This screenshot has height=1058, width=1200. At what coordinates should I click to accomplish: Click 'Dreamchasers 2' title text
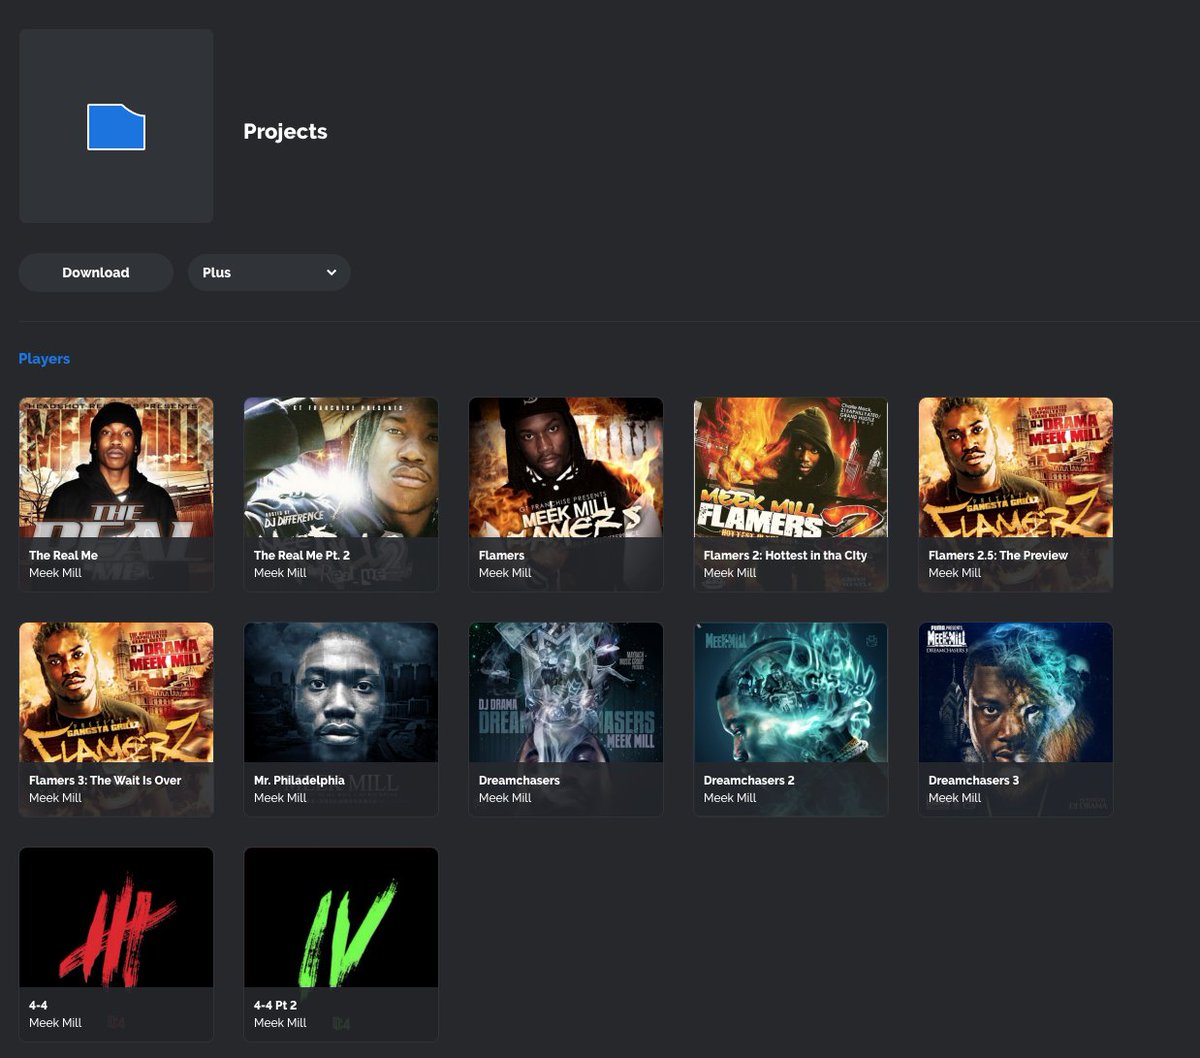(749, 780)
